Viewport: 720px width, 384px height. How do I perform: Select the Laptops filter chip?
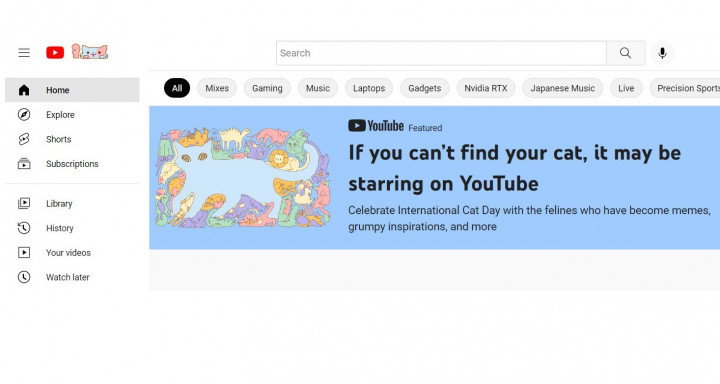(x=369, y=88)
